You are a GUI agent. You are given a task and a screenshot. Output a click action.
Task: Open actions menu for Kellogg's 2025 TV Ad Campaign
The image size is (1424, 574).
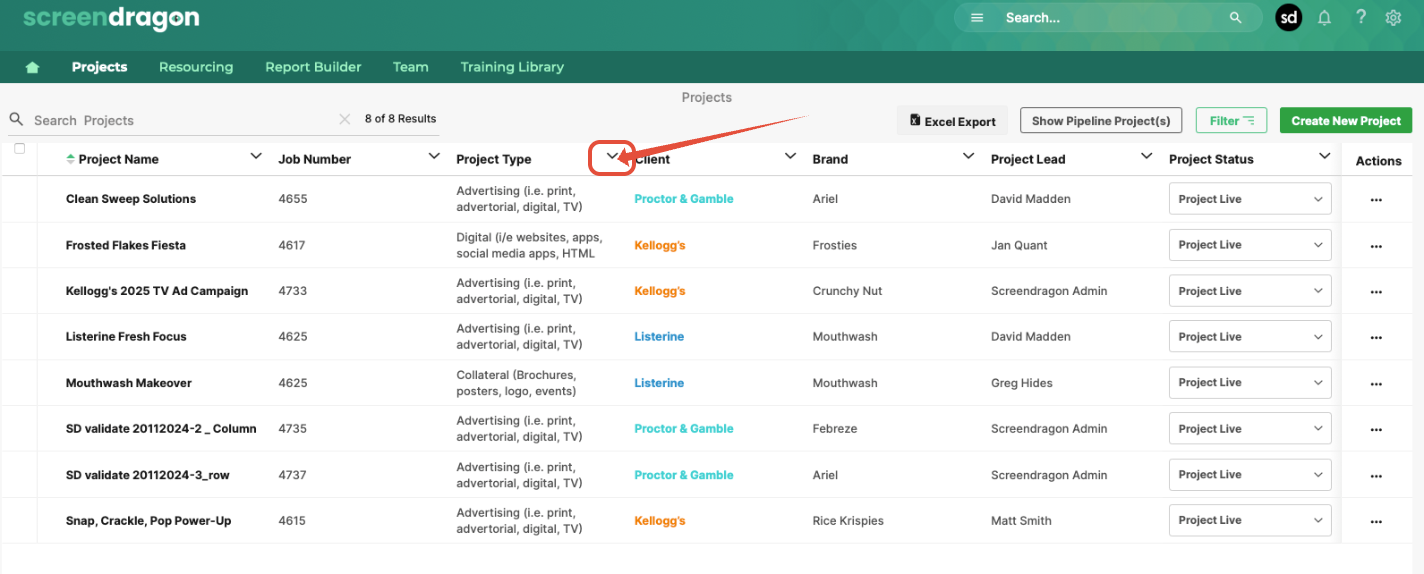pos(1376,291)
